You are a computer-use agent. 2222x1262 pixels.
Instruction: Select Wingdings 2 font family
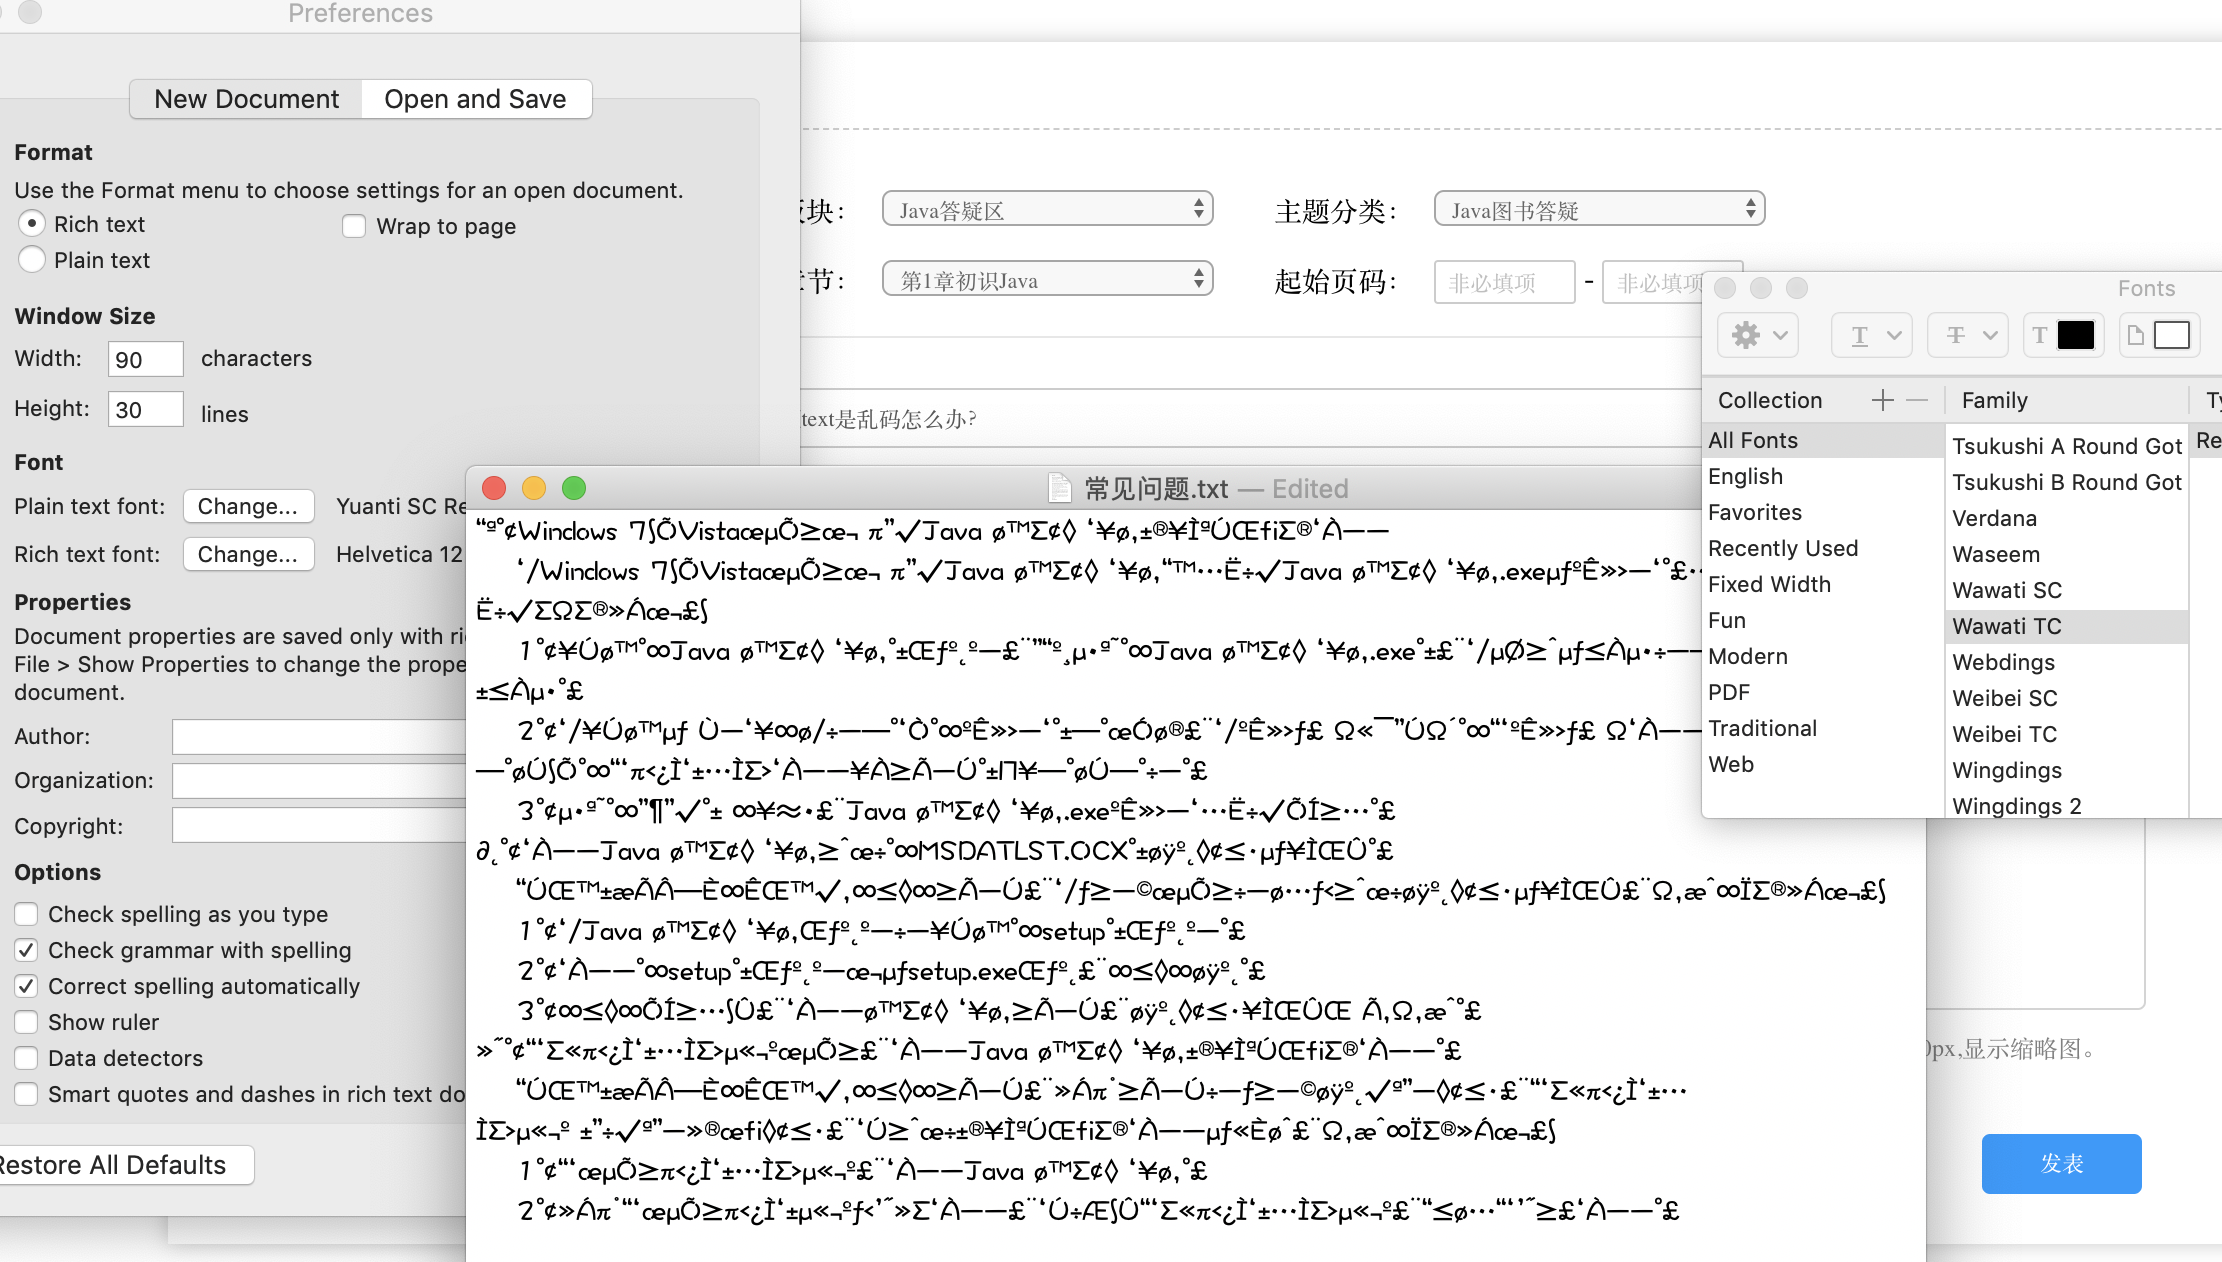click(x=2066, y=806)
